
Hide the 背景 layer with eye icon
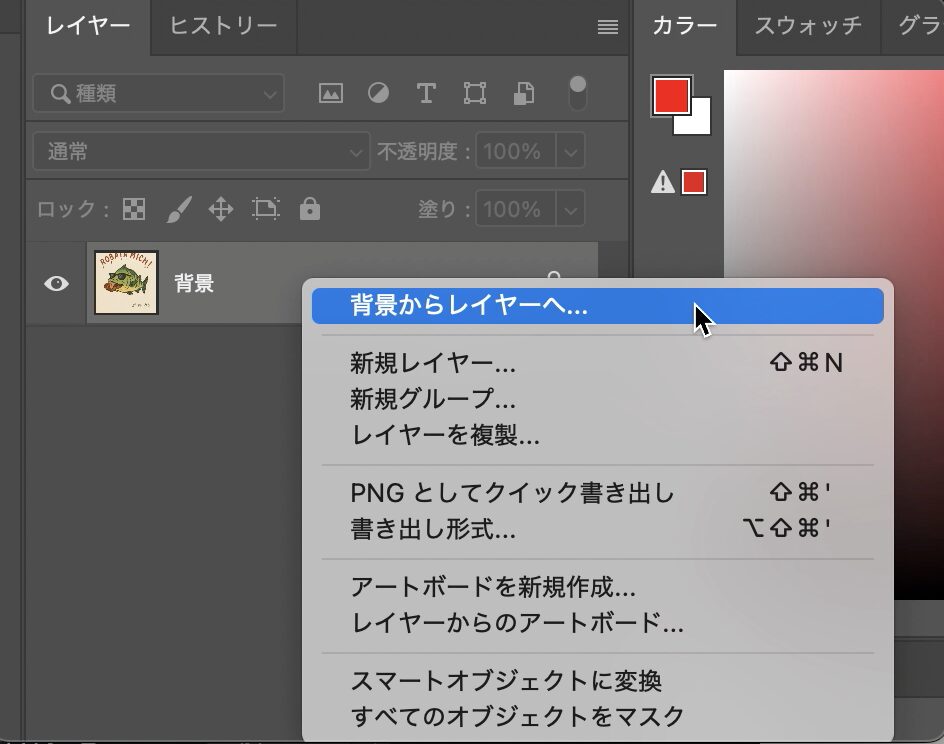[x=57, y=284]
